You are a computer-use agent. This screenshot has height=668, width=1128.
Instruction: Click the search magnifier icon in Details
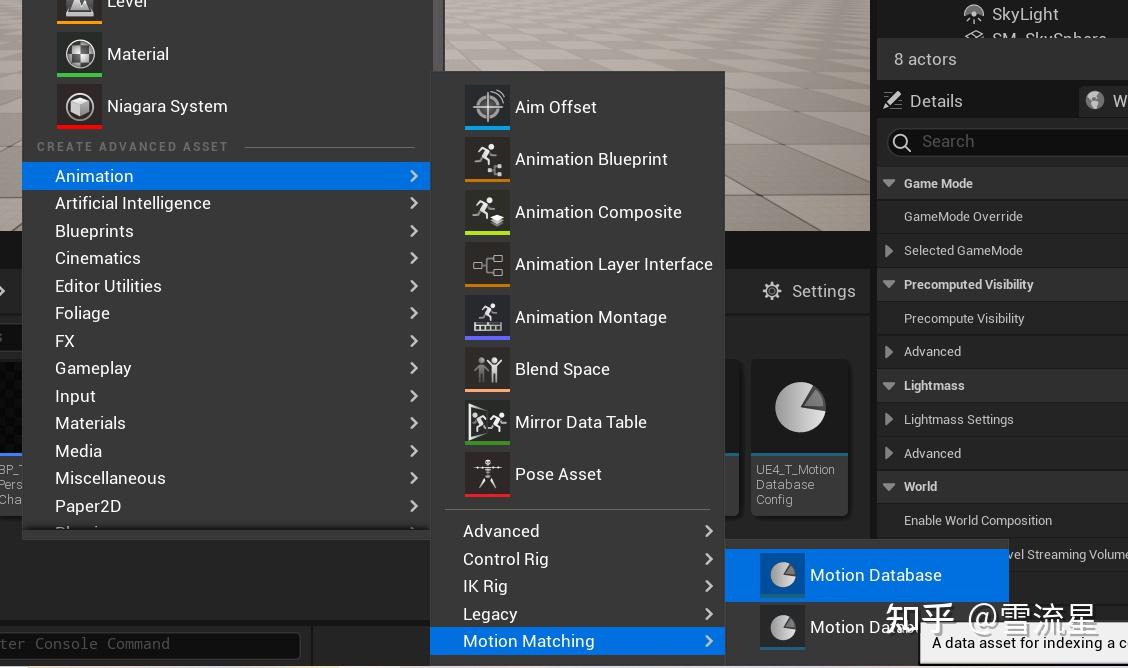901,142
